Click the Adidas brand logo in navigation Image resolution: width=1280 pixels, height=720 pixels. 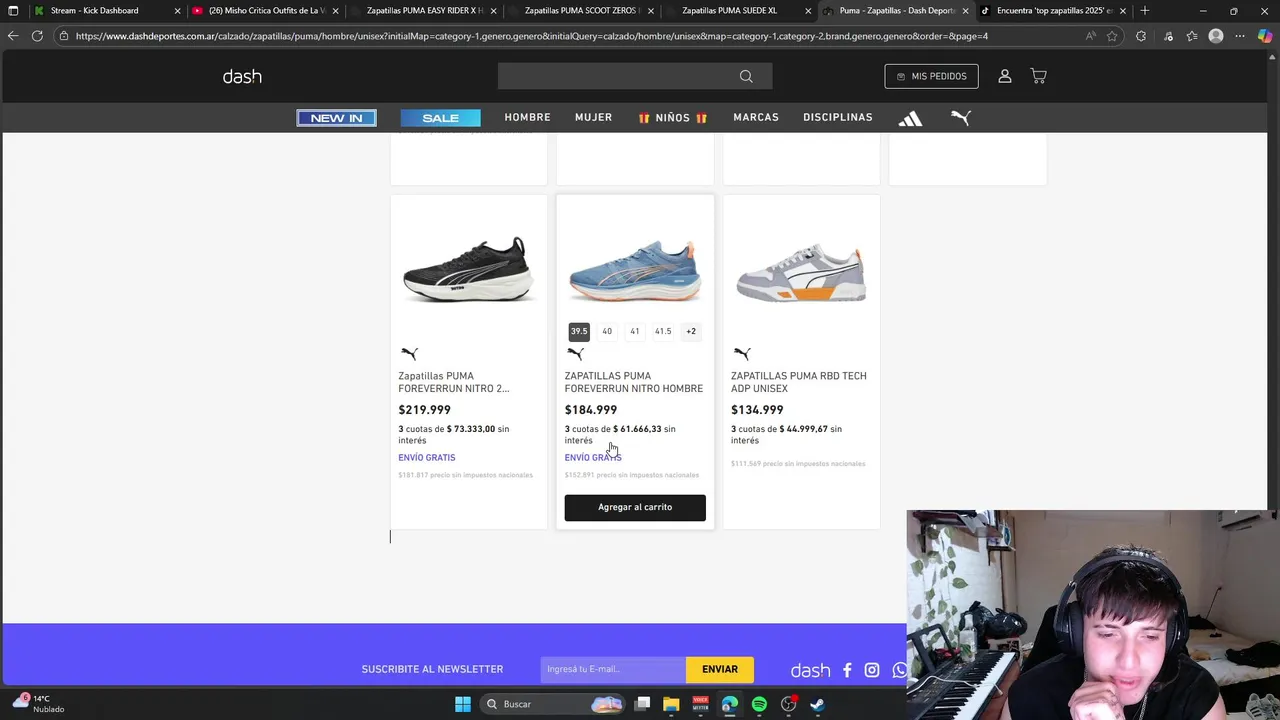[910, 118]
